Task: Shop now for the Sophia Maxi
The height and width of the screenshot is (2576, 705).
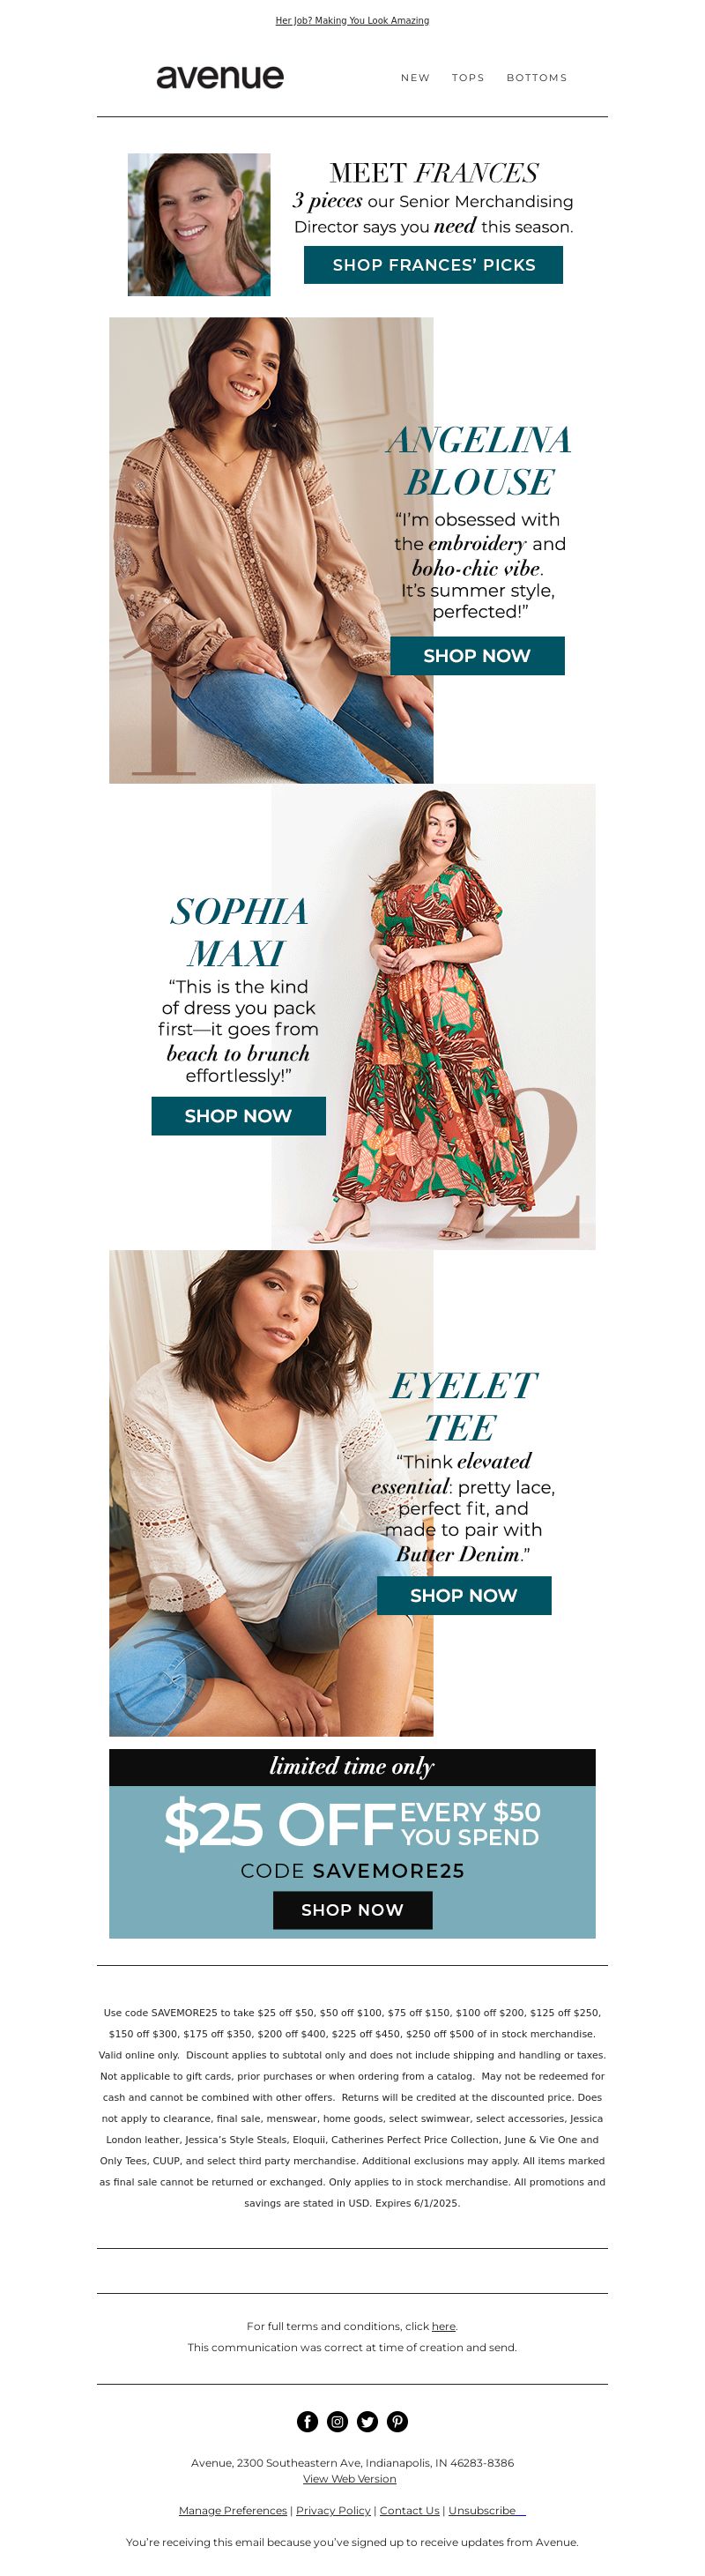Action: pyautogui.click(x=238, y=1116)
